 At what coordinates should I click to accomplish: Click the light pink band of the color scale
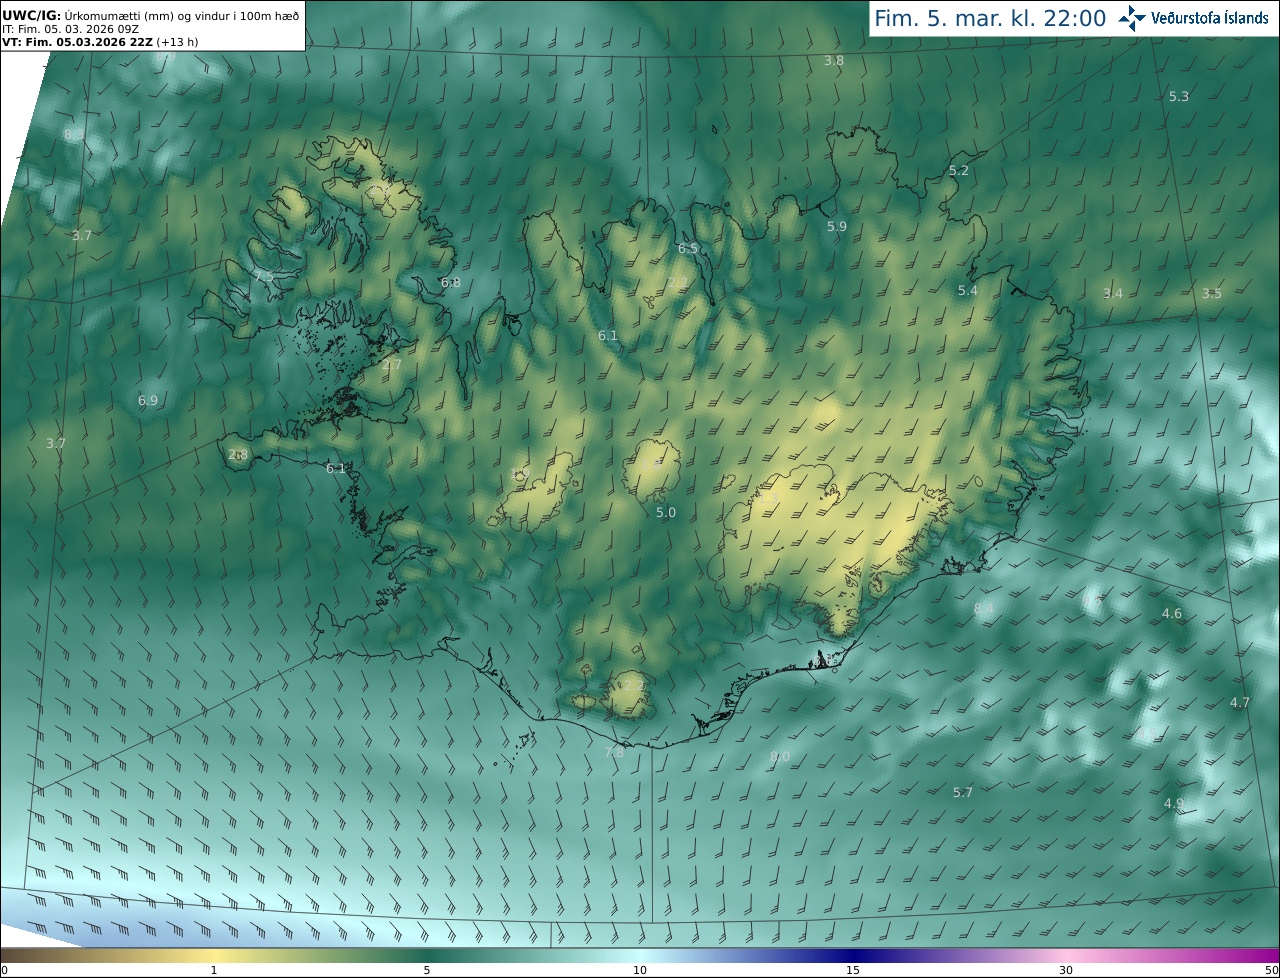click(1066, 955)
